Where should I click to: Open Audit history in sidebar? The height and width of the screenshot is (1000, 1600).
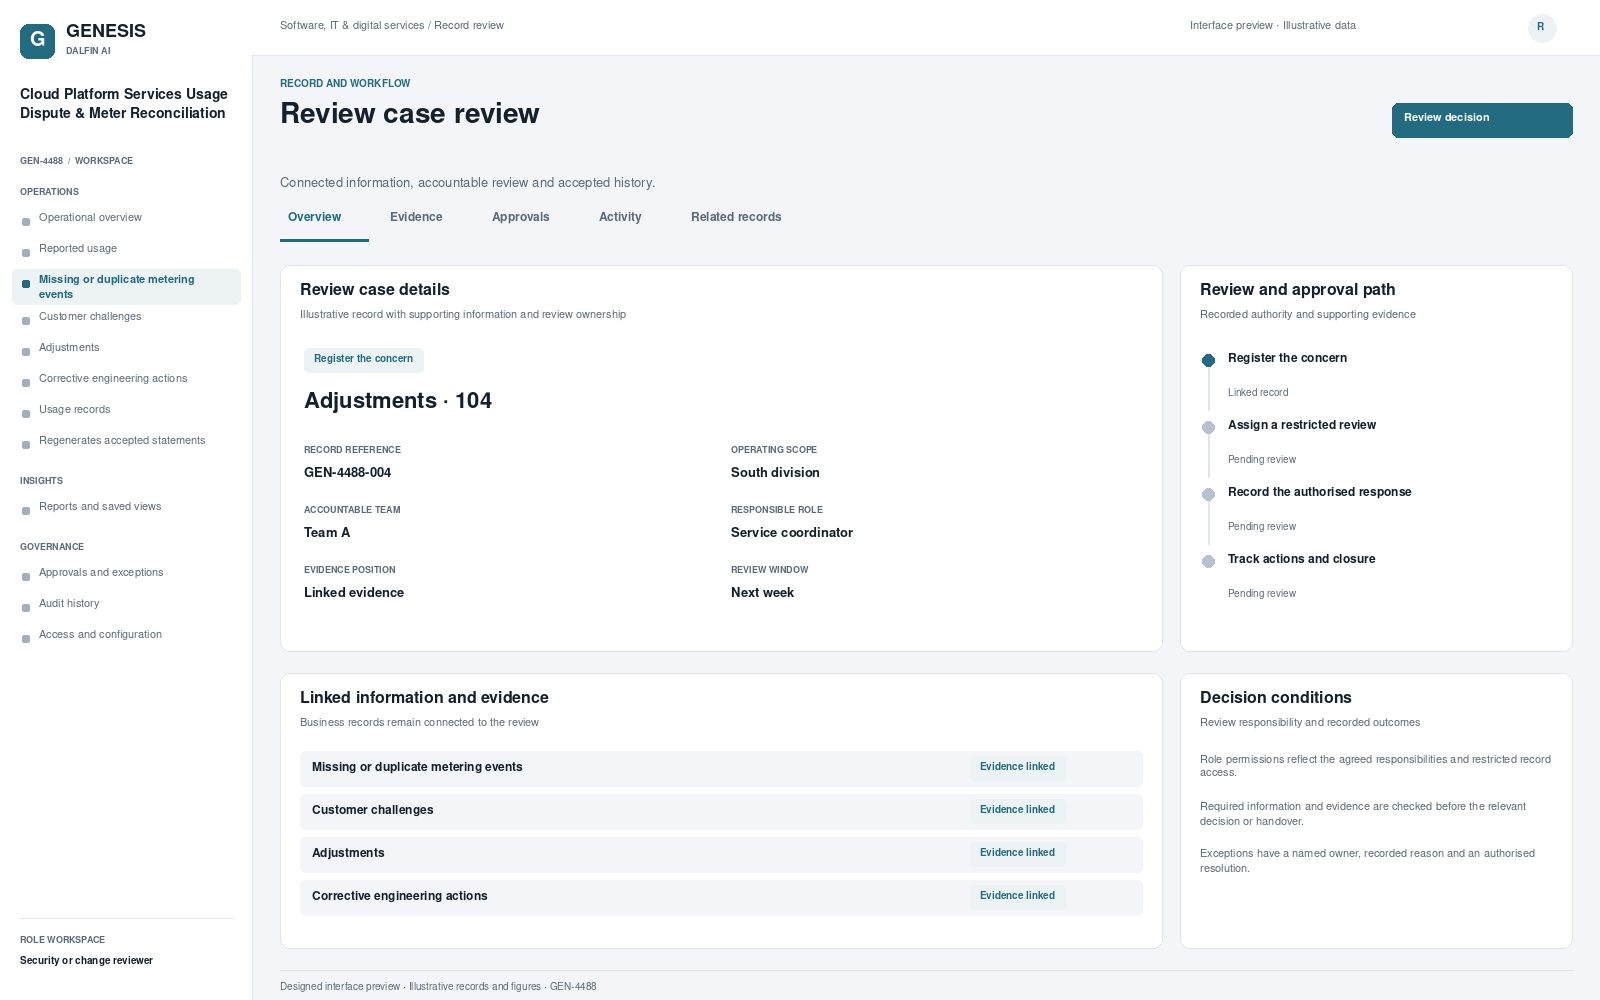point(126,604)
